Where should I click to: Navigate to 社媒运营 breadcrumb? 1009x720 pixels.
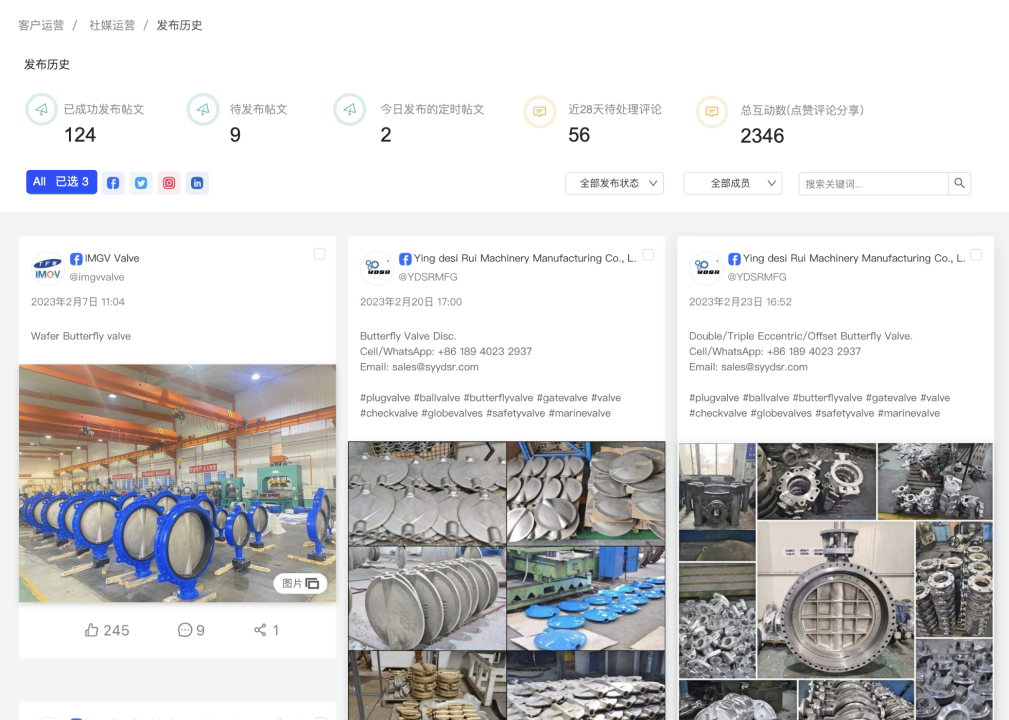[x=112, y=25]
